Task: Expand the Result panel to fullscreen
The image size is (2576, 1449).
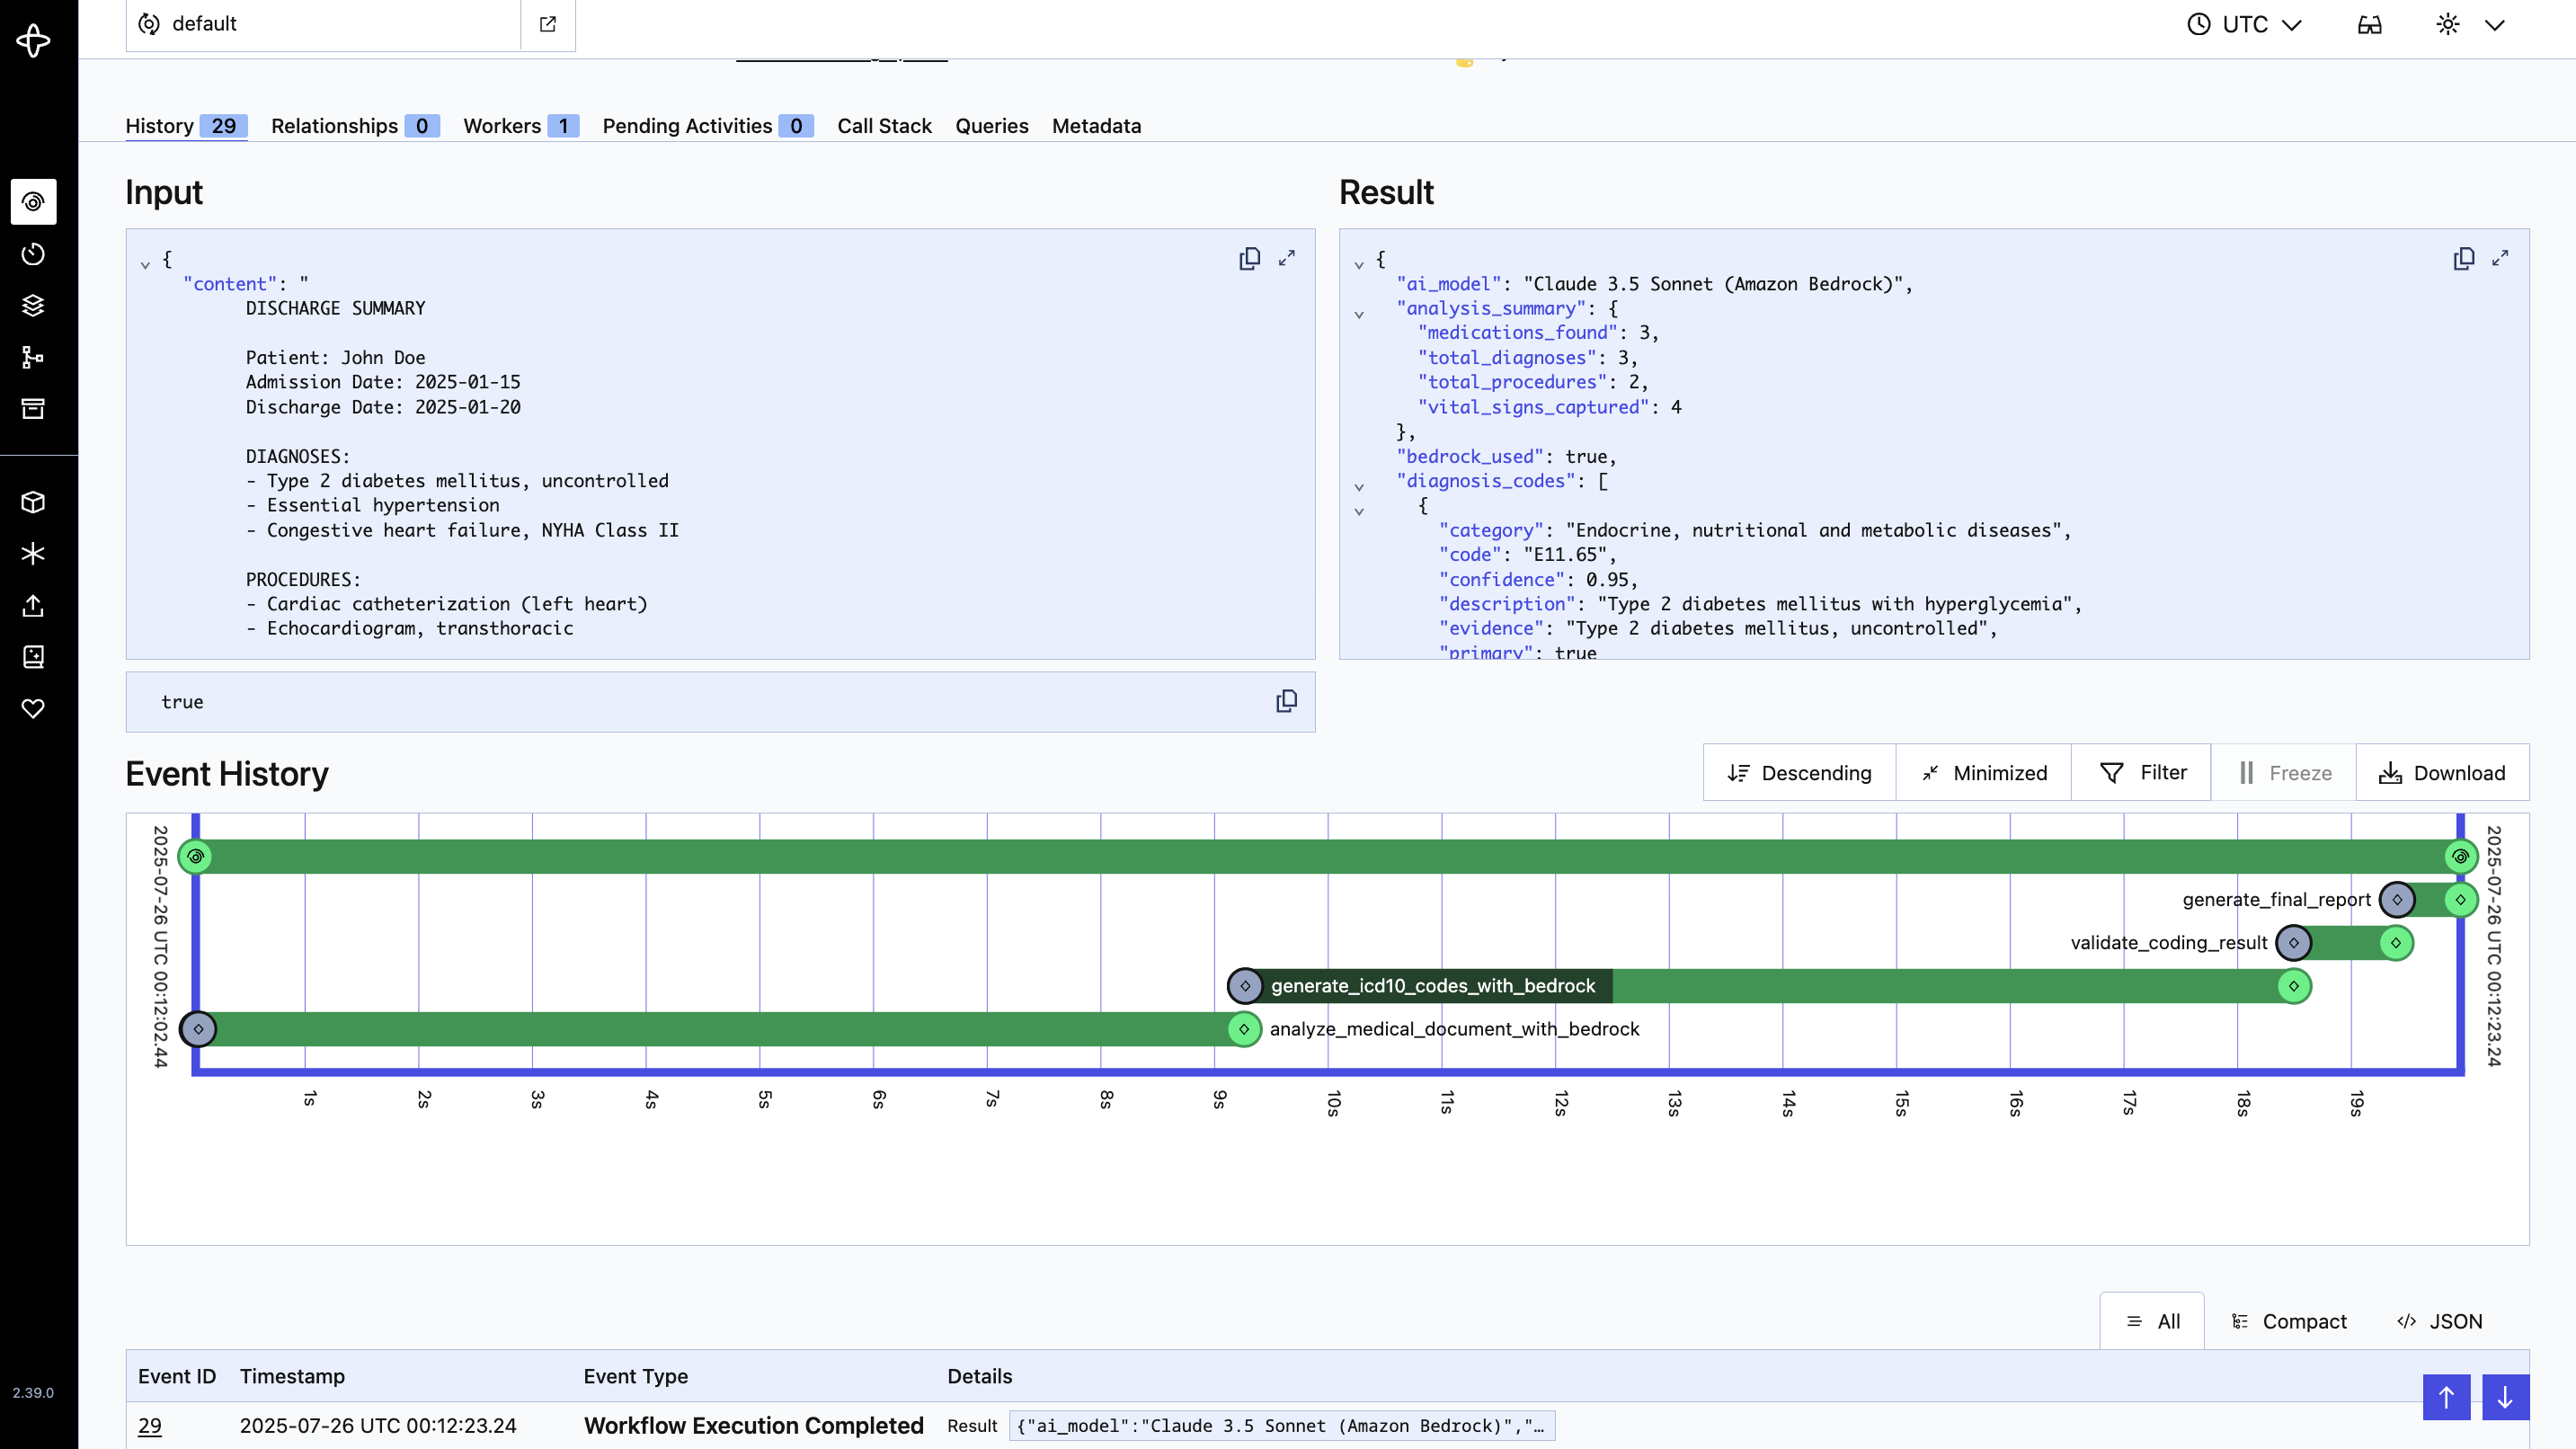Action: click(2500, 259)
